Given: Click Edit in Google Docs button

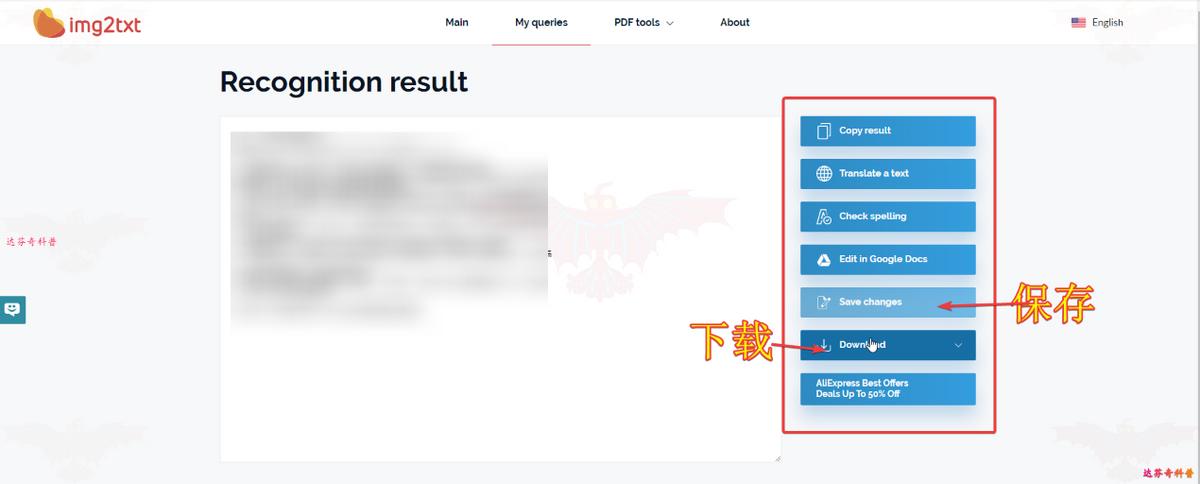Looking at the screenshot, I should (x=888, y=259).
